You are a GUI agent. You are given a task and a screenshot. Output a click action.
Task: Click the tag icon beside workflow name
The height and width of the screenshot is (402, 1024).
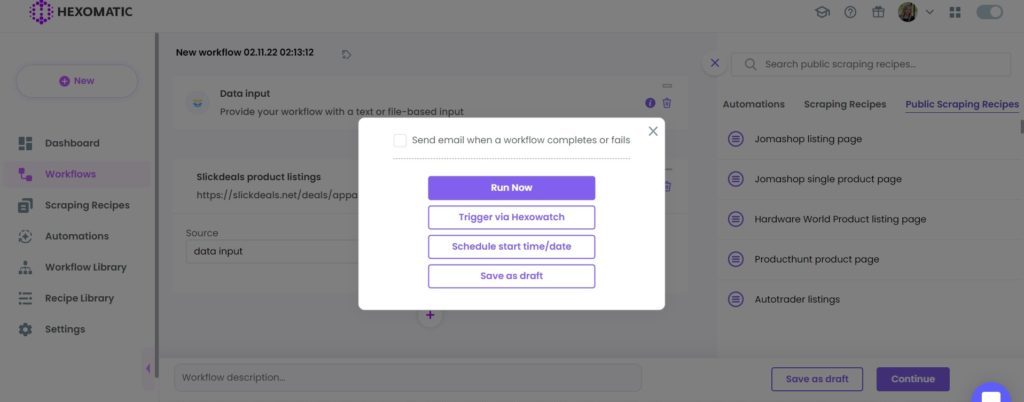click(x=347, y=54)
